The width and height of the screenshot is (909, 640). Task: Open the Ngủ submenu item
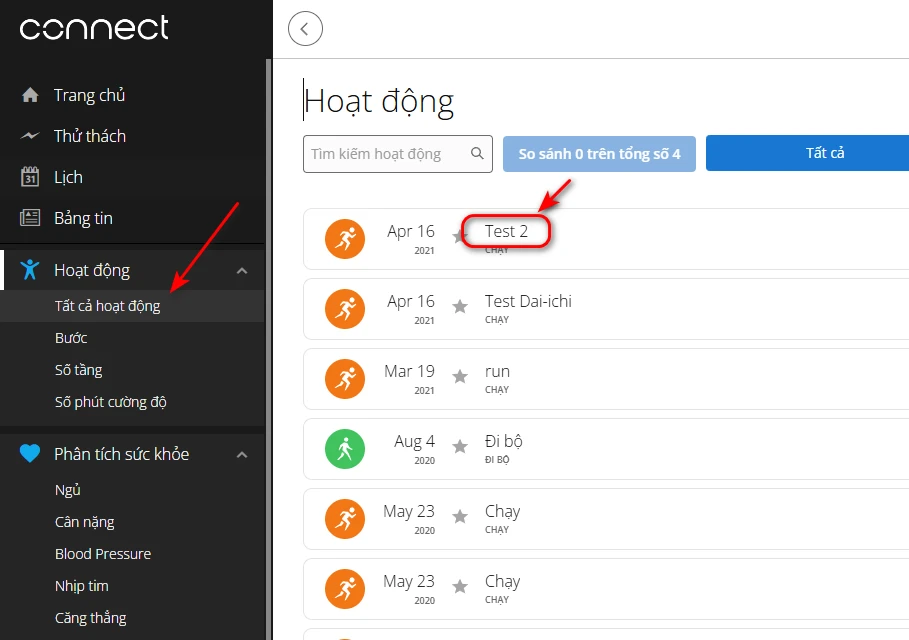(67, 490)
